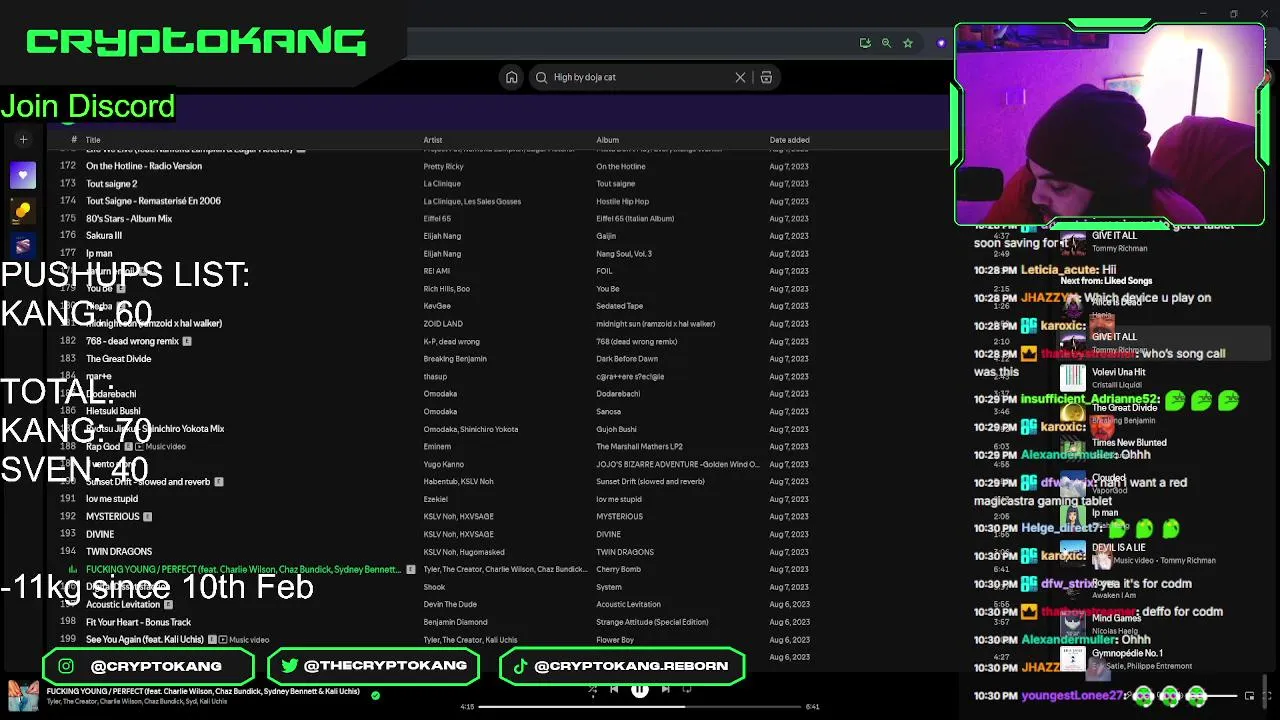Viewport: 1280px width, 720px height.
Task: Open the album link 'Flower Boy'
Action: point(615,640)
